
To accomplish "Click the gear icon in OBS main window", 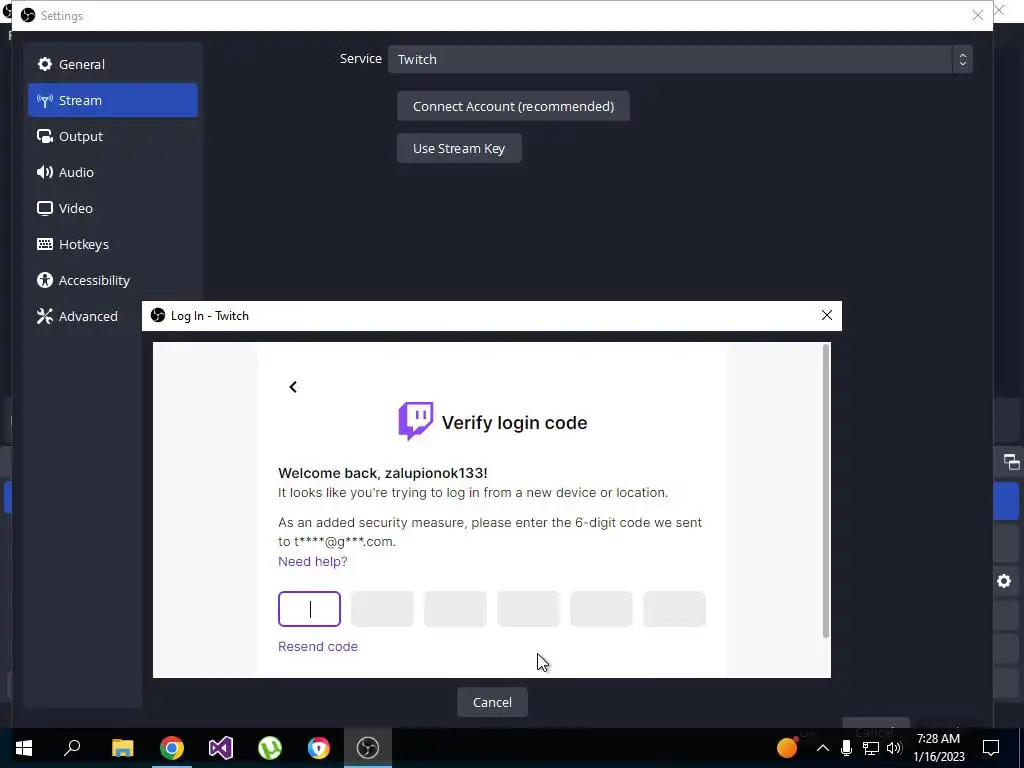I will (1004, 581).
